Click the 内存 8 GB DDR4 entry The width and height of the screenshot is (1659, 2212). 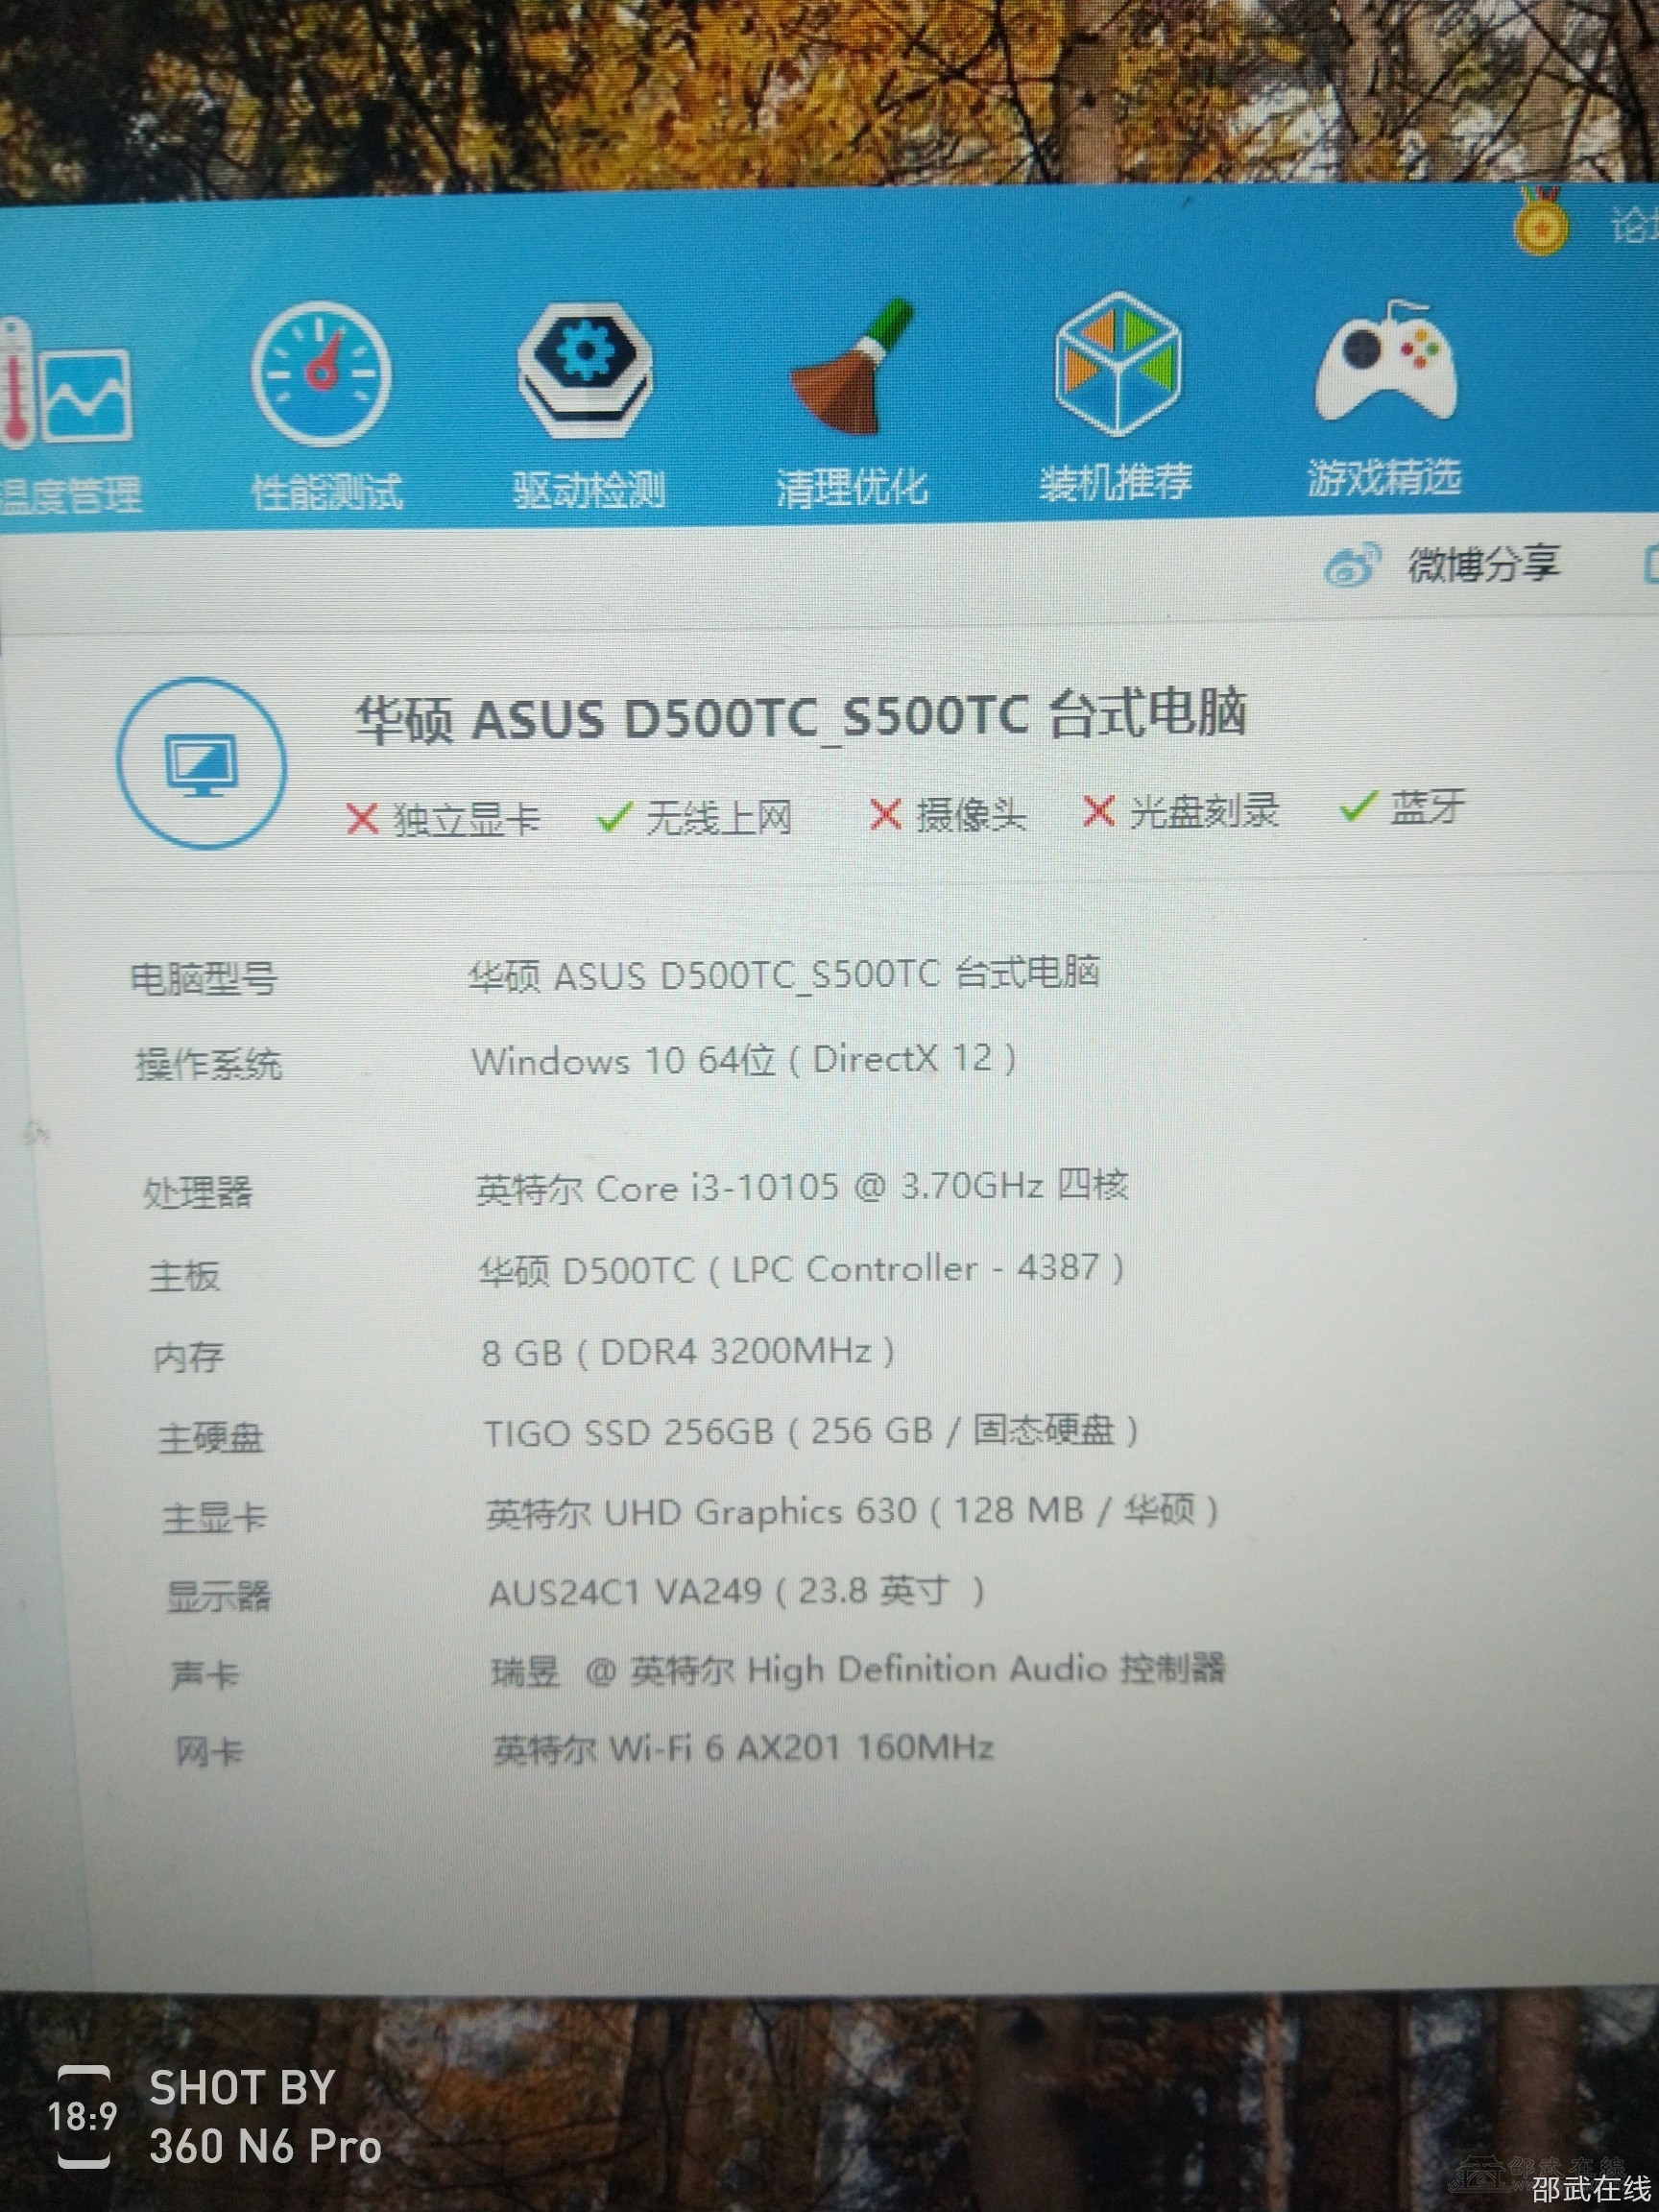(x=688, y=1353)
